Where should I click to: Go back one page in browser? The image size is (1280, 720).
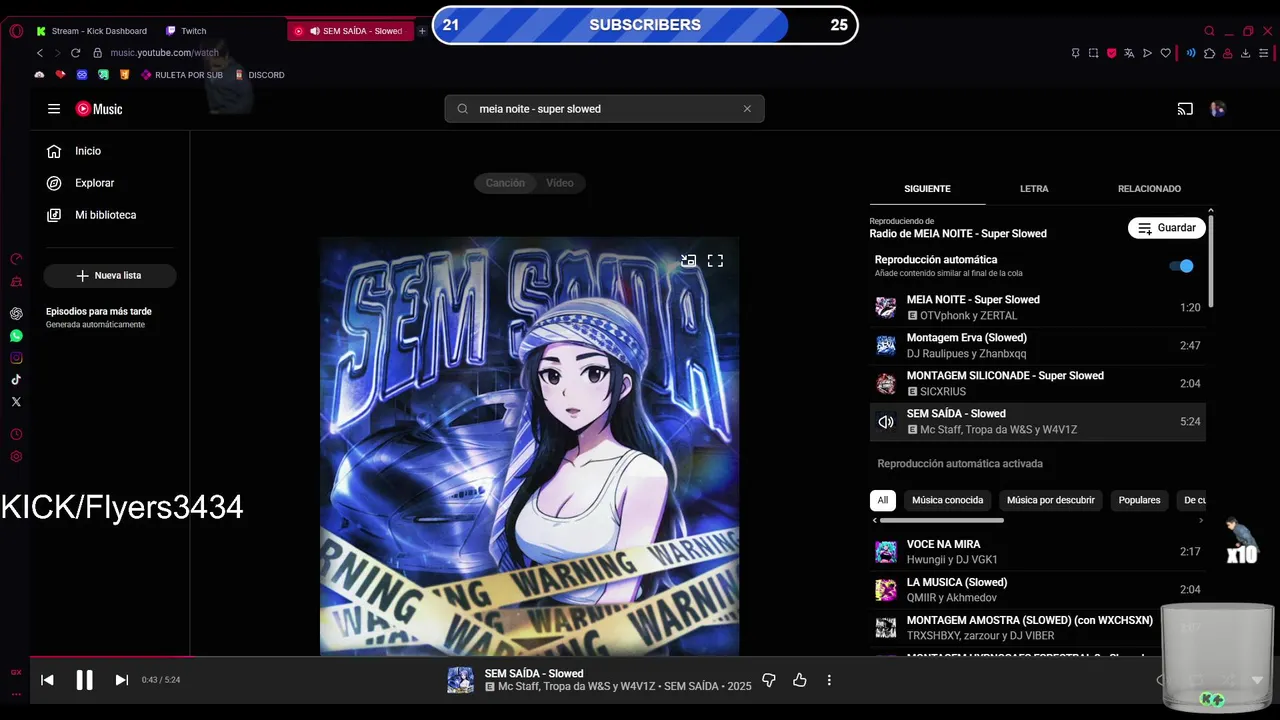coord(40,53)
